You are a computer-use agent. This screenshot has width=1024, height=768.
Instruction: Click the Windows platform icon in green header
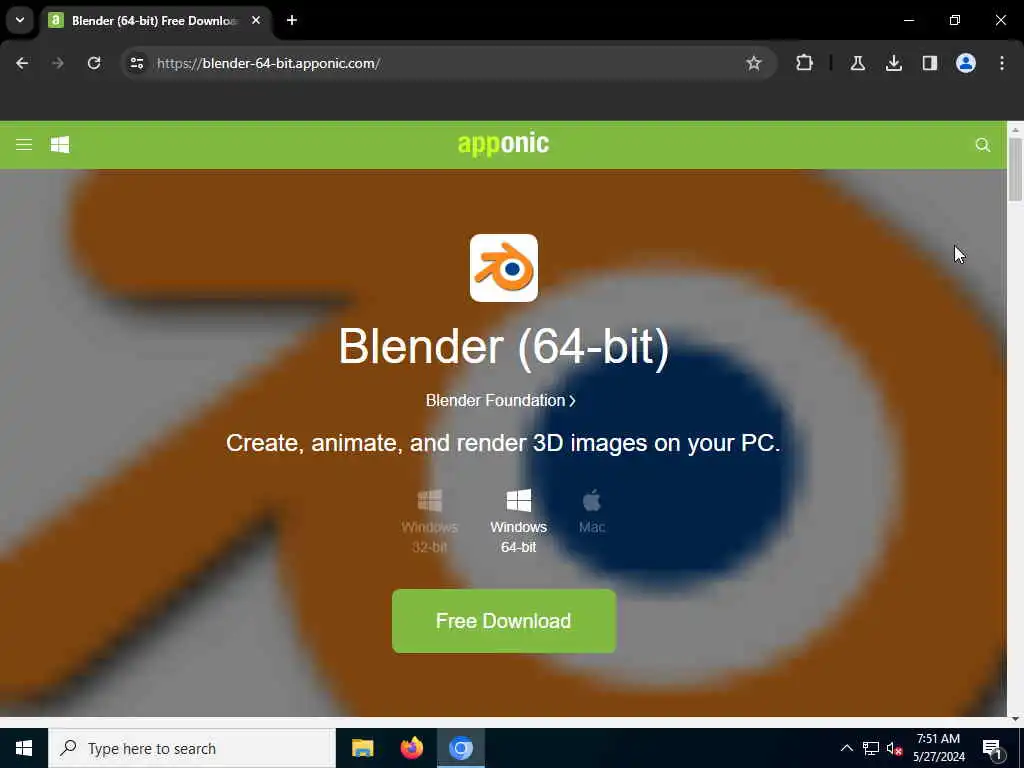pyautogui.click(x=60, y=144)
